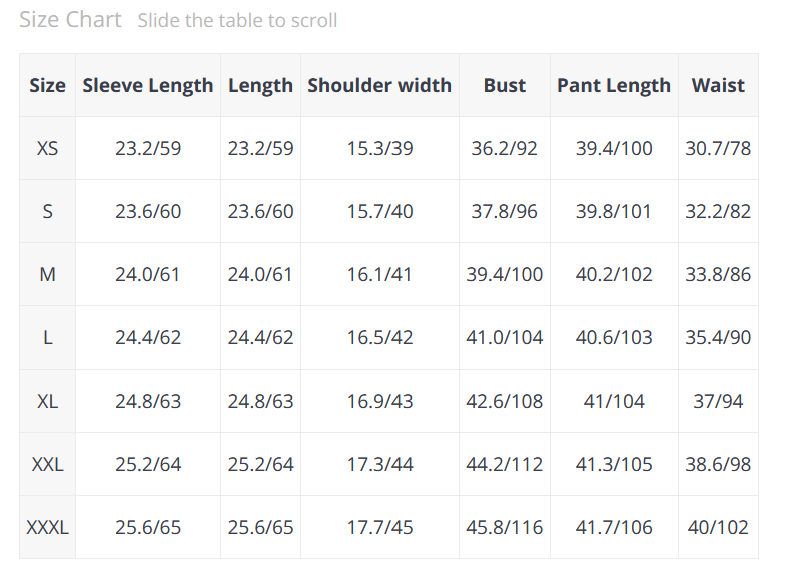Viewport: 792px width, 586px height.
Task: Click the Bust column header
Action: (504, 85)
